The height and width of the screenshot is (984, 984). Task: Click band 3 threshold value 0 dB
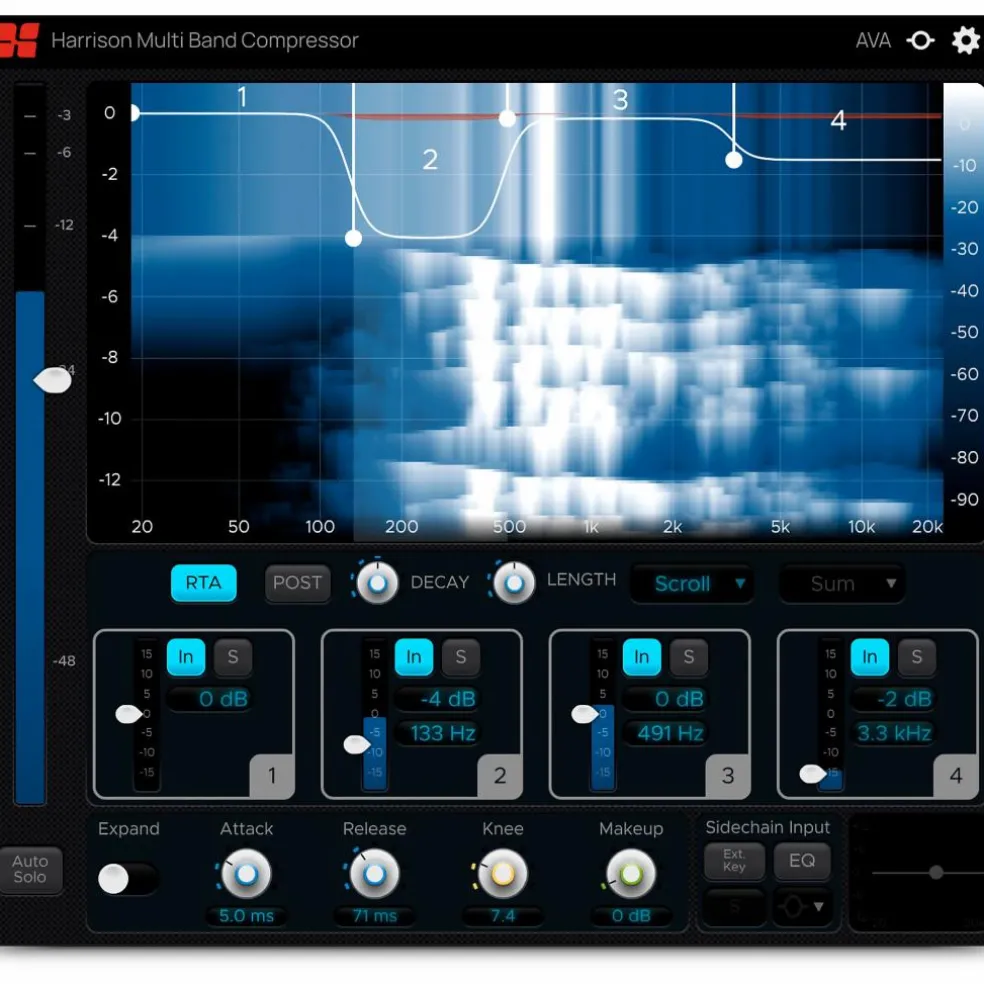(x=665, y=699)
